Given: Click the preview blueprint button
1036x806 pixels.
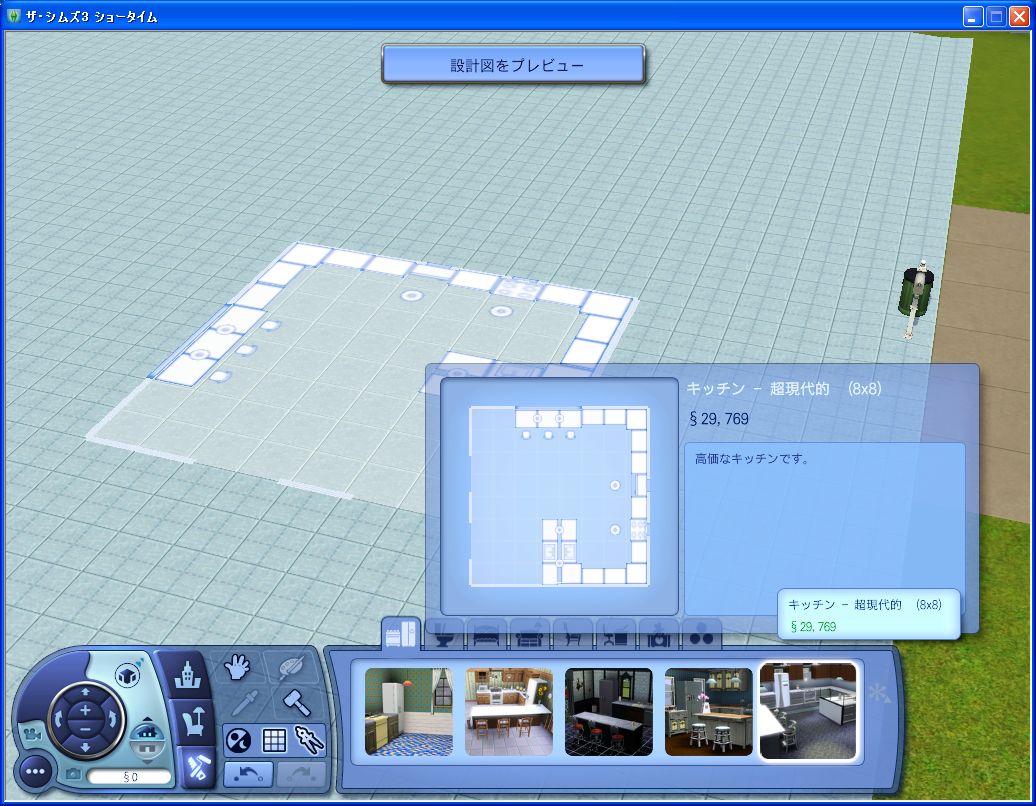Looking at the screenshot, I should coord(513,64).
